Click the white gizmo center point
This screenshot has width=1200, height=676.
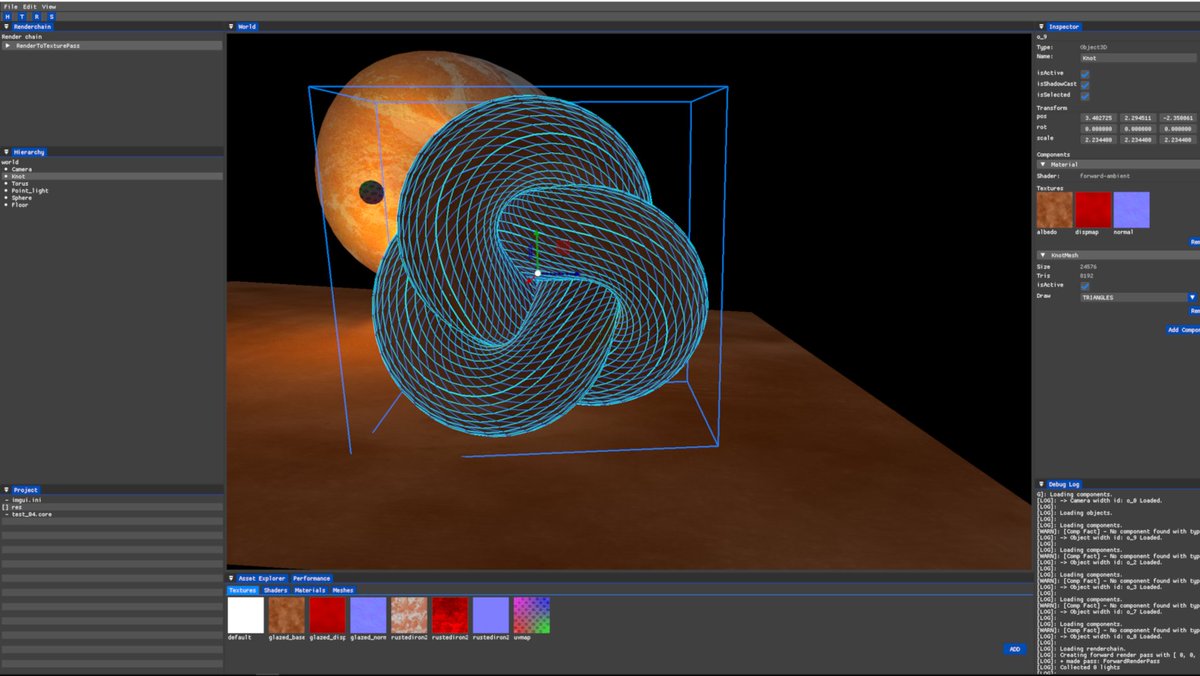point(538,273)
